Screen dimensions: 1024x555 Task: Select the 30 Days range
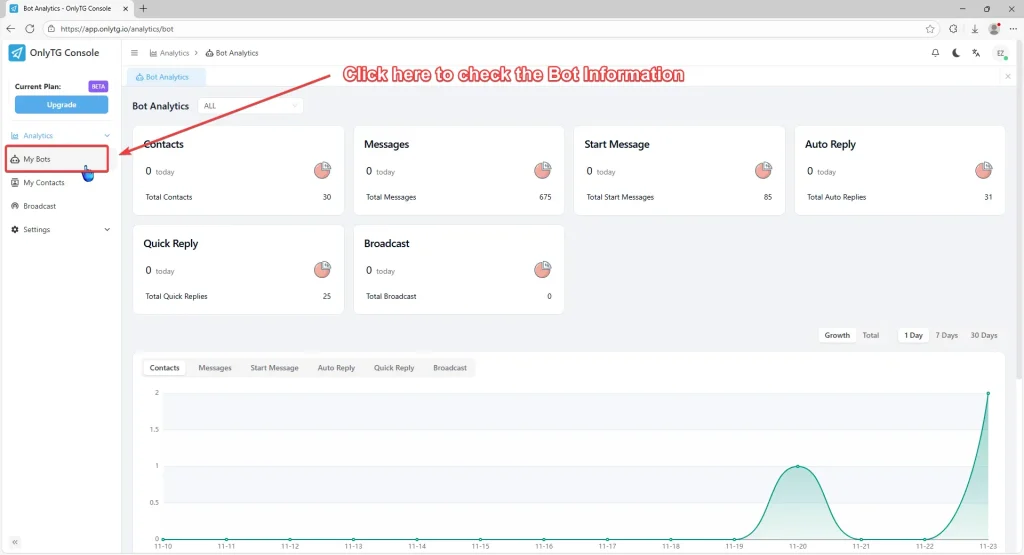coord(984,335)
